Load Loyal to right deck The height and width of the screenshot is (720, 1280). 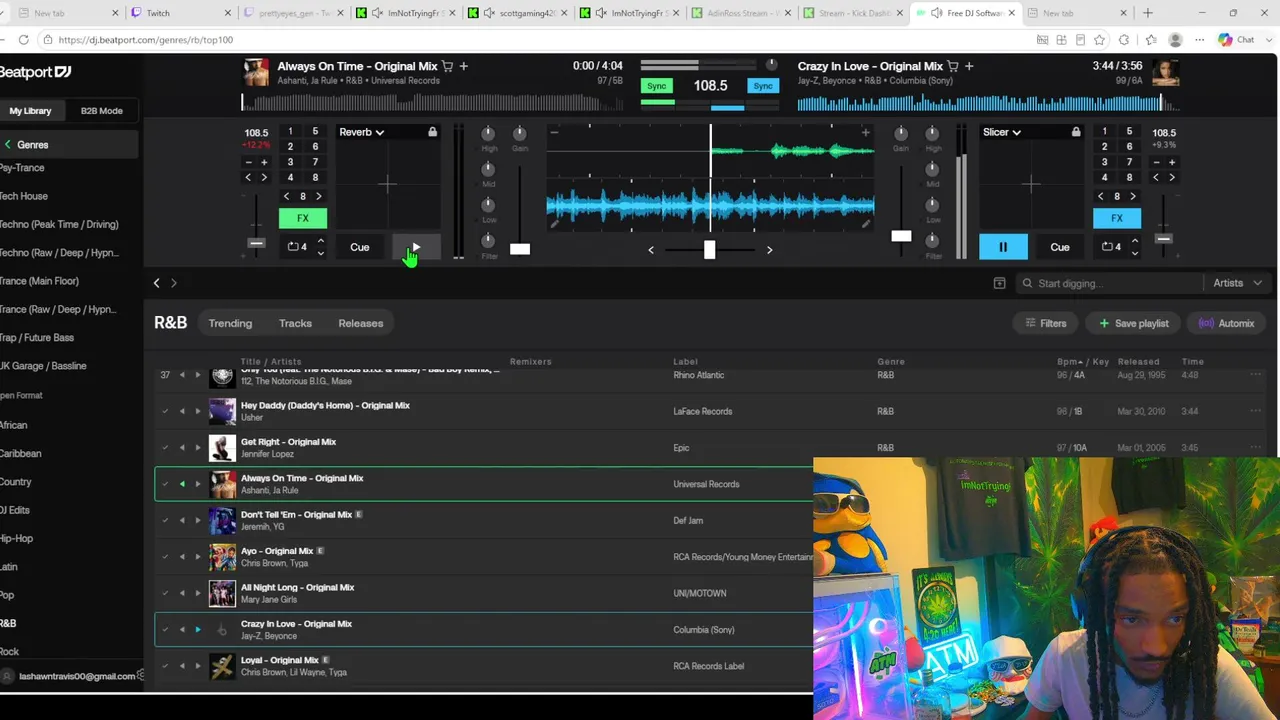point(198,666)
